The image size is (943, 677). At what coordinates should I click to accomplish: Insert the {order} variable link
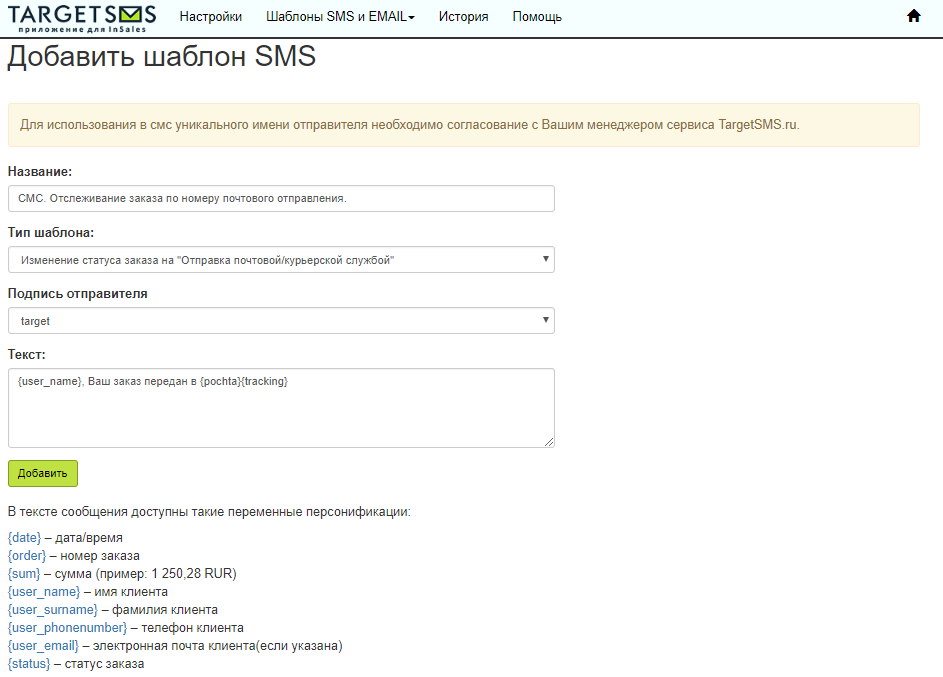click(26, 556)
